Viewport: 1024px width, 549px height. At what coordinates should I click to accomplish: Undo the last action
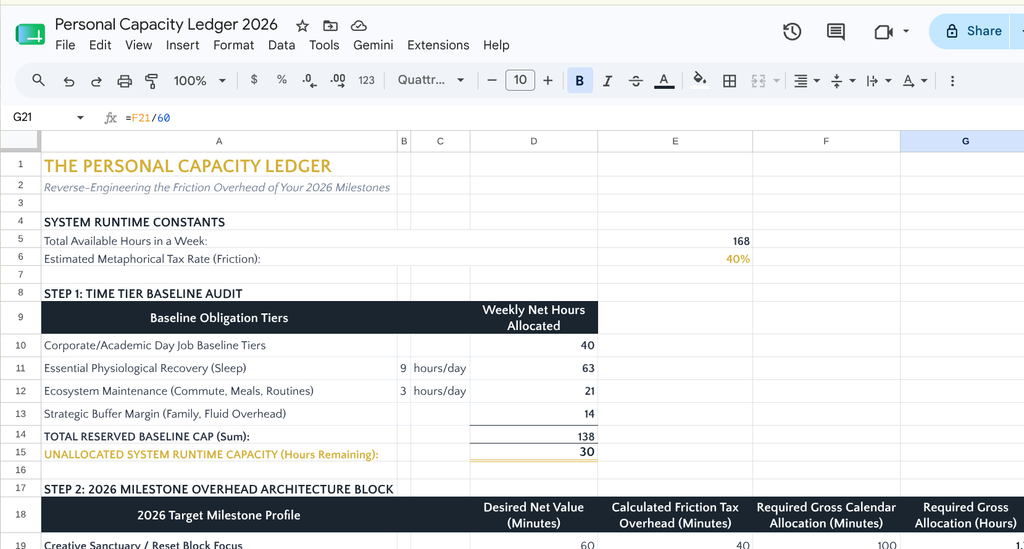click(x=69, y=81)
